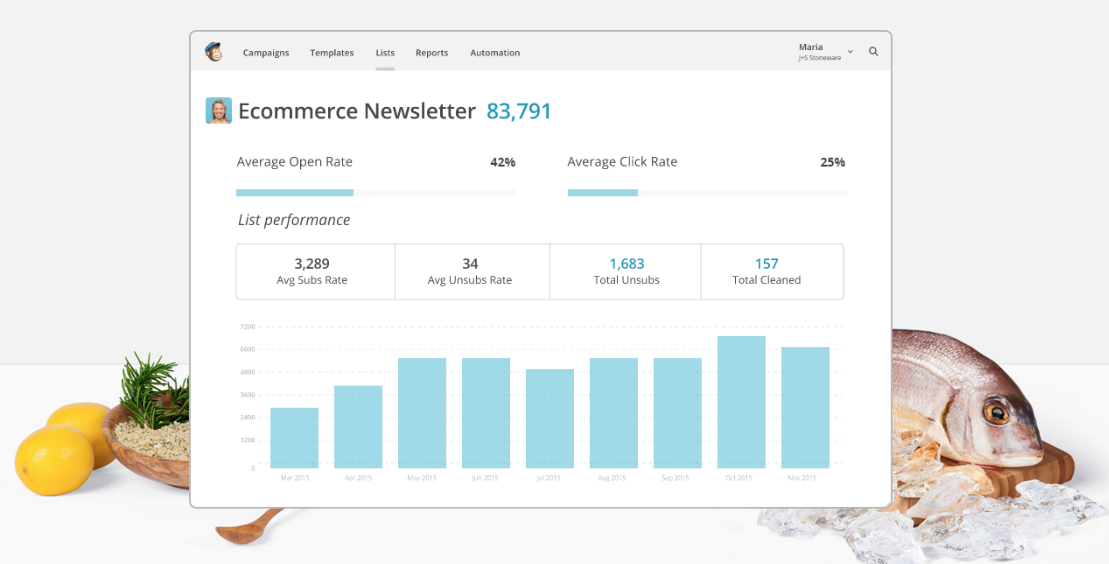Click the 3,289 Avg Subs Rate cell
Viewport: 1109px width, 564px height.
pos(315,272)
